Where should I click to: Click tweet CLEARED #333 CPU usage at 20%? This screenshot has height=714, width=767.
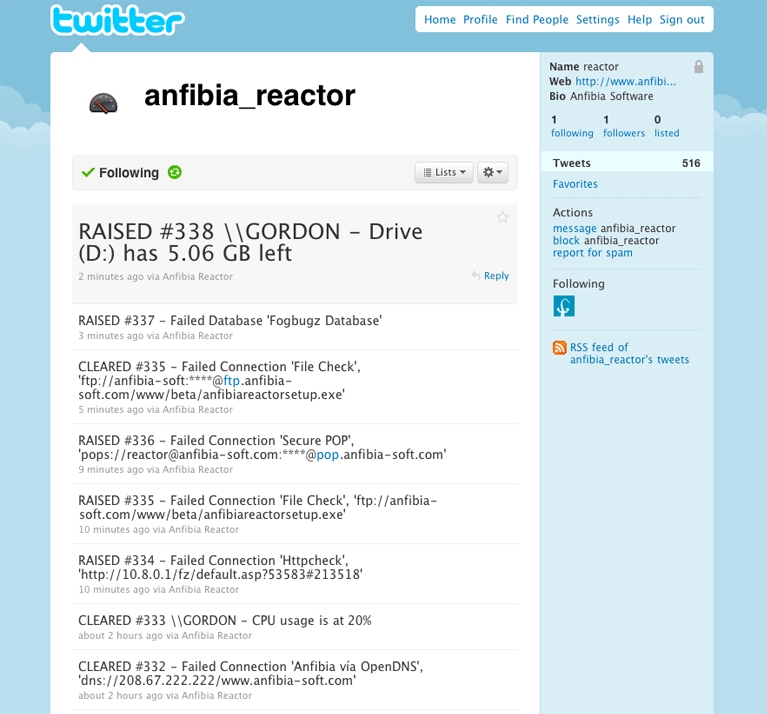[x=225, y=621]
